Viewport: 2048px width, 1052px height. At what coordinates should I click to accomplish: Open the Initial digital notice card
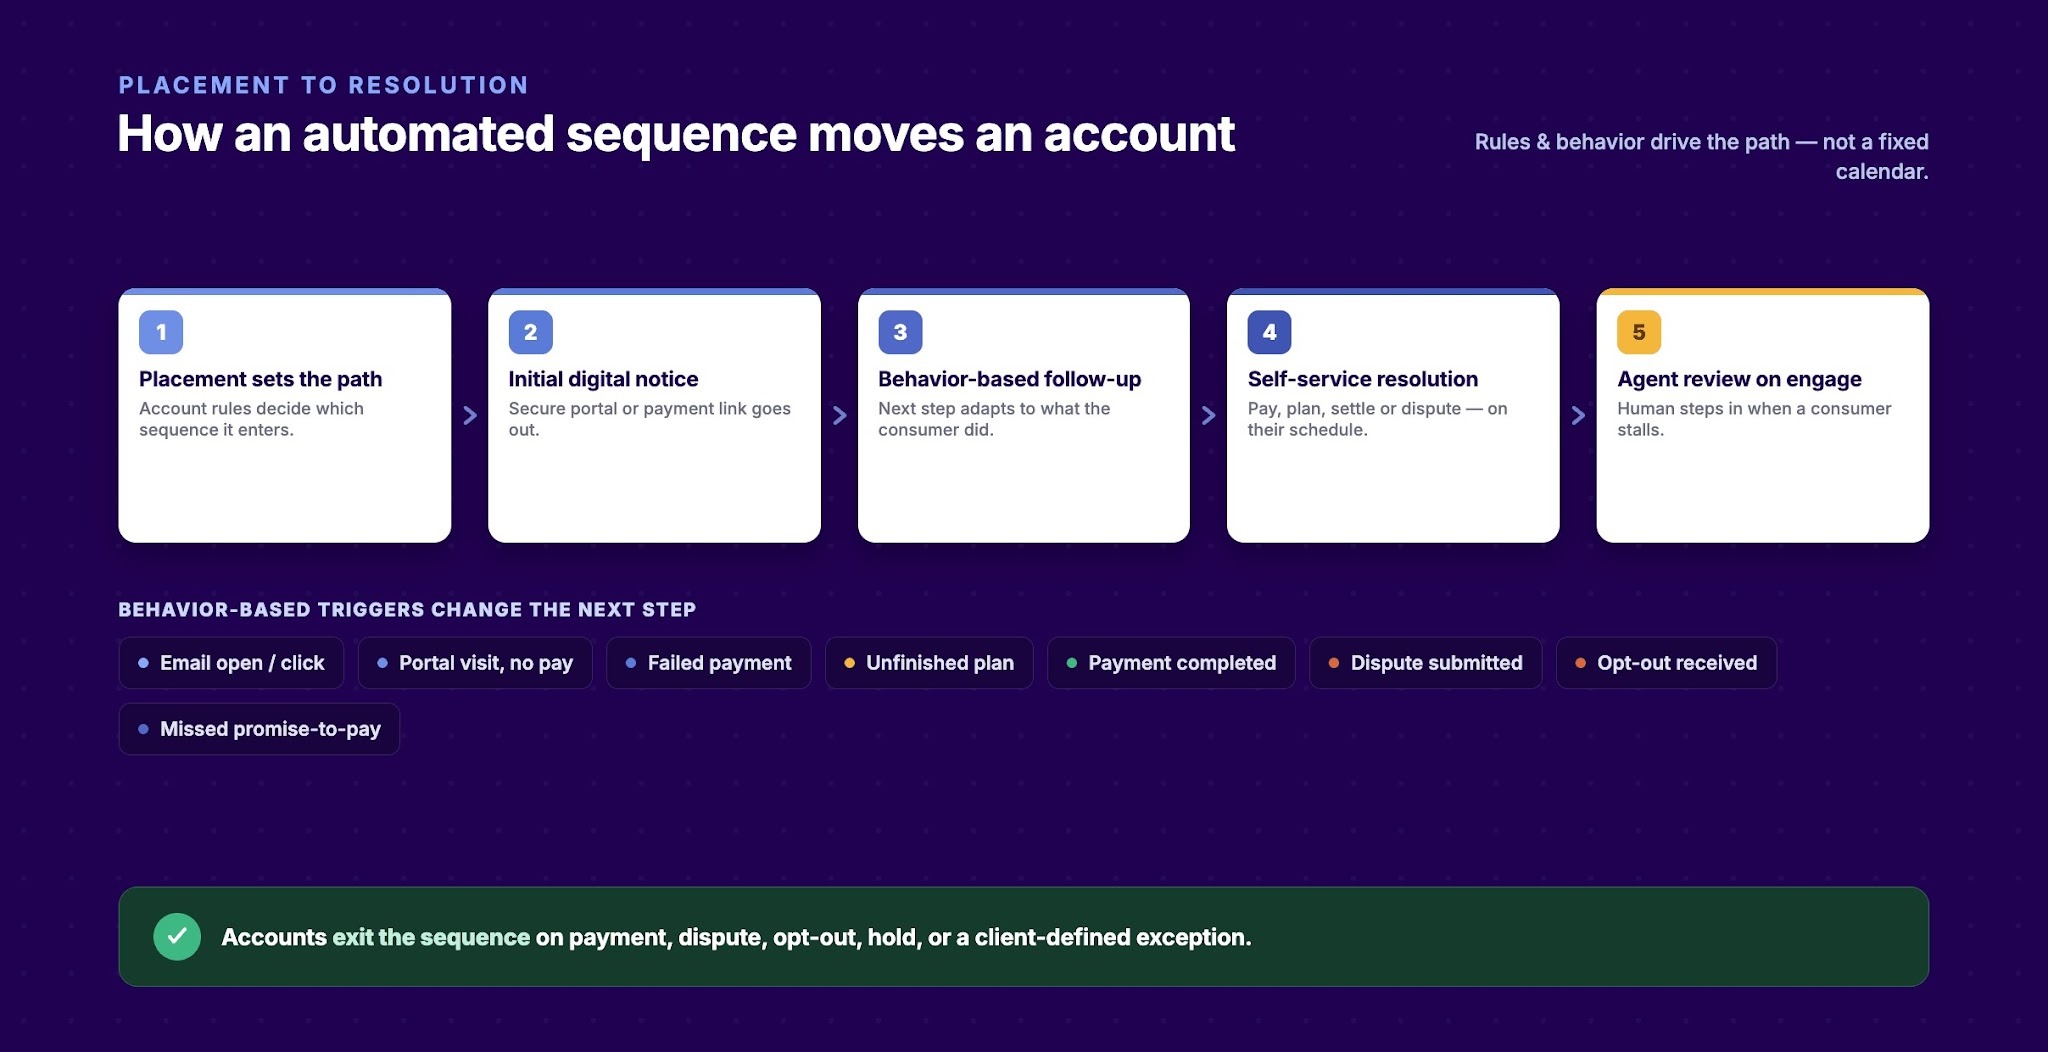pos(654,416)
